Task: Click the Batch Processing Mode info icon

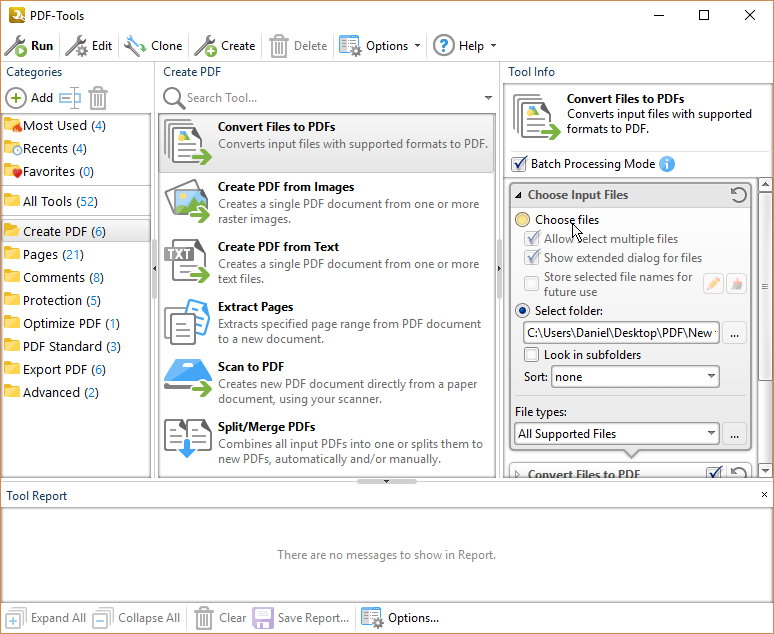Action: pyautogui.click(x=667, y=164)
